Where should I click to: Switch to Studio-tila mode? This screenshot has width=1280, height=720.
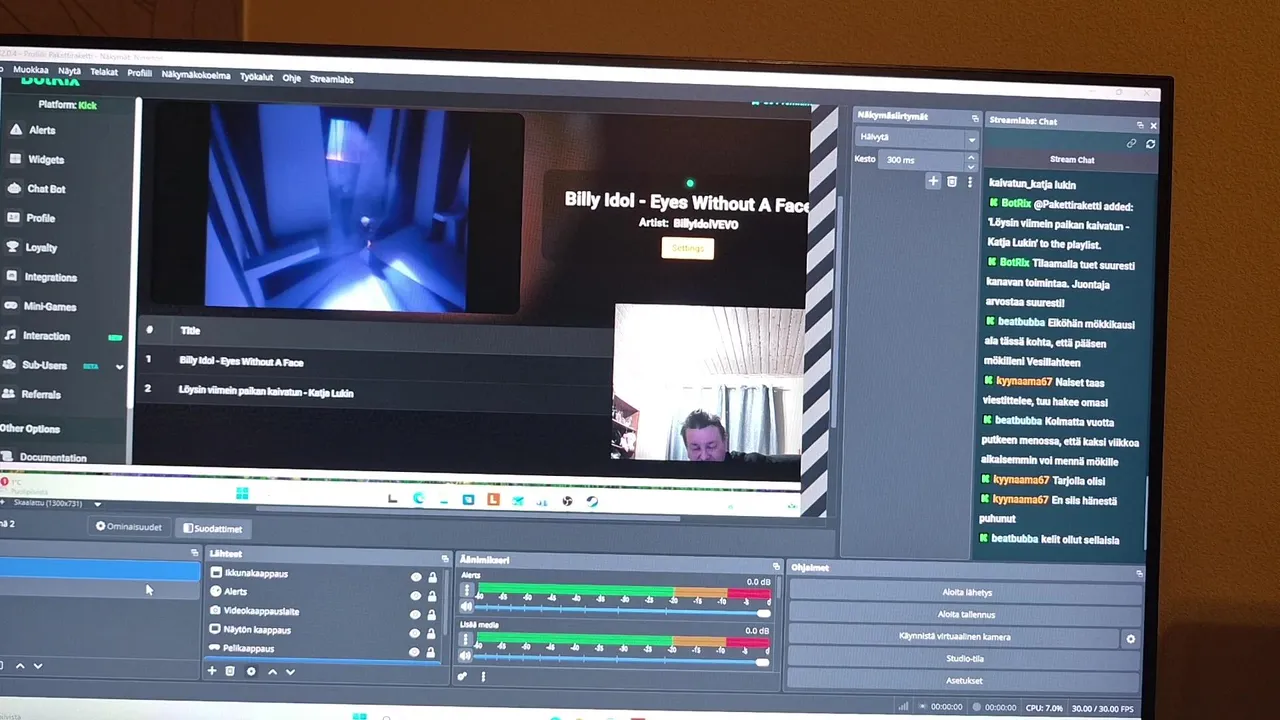tap(965, 659)
